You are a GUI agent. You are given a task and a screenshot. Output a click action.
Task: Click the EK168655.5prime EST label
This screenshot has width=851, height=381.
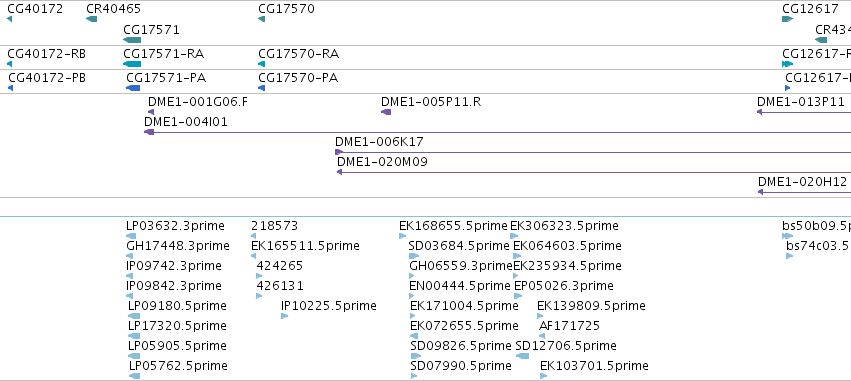tap(453, 226)
